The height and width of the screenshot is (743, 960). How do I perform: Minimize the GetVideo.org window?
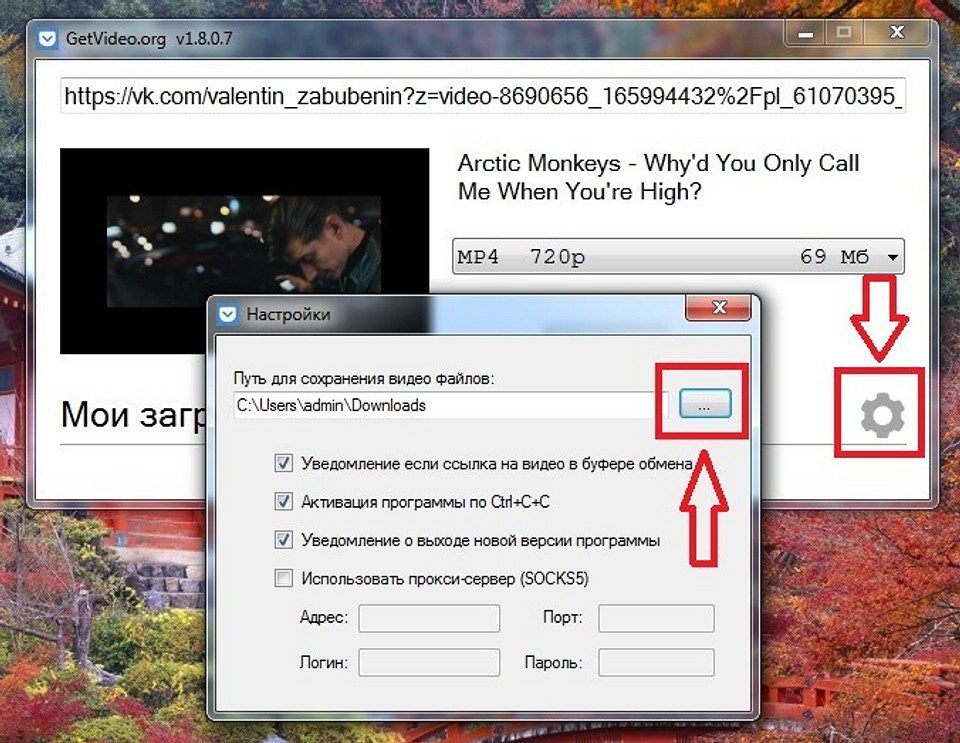tap(806, 33)
